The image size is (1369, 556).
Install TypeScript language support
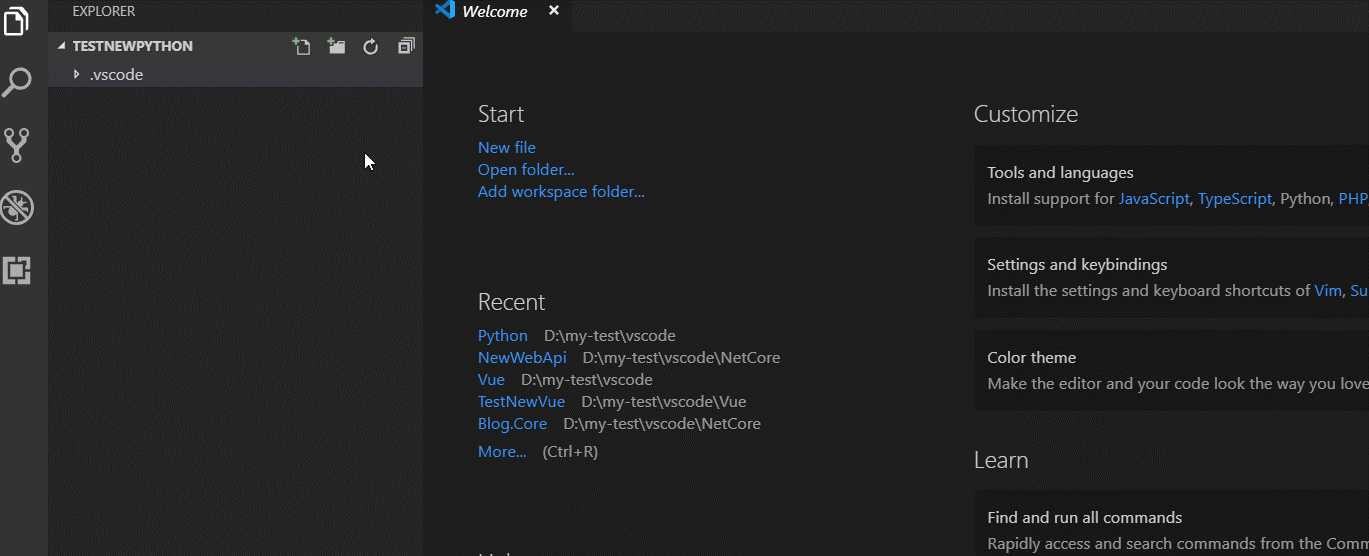point(1235,198)
